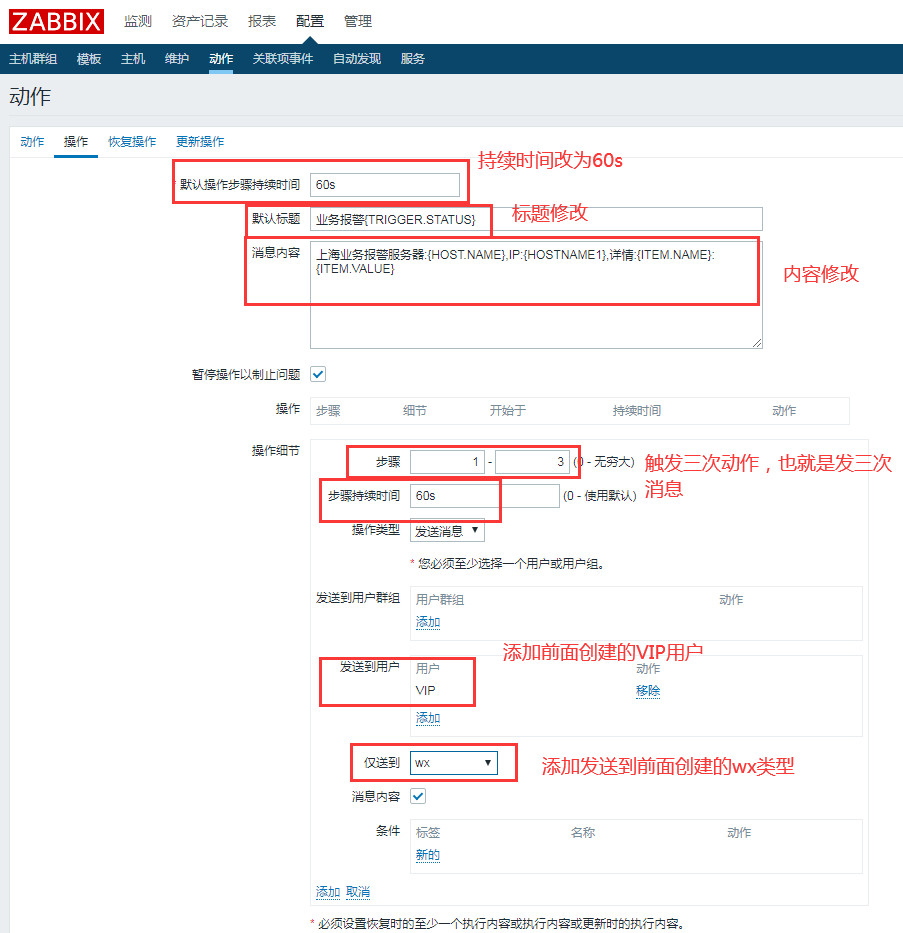Open the 配置 top menu
903x933 pixels.
[310, 21]
